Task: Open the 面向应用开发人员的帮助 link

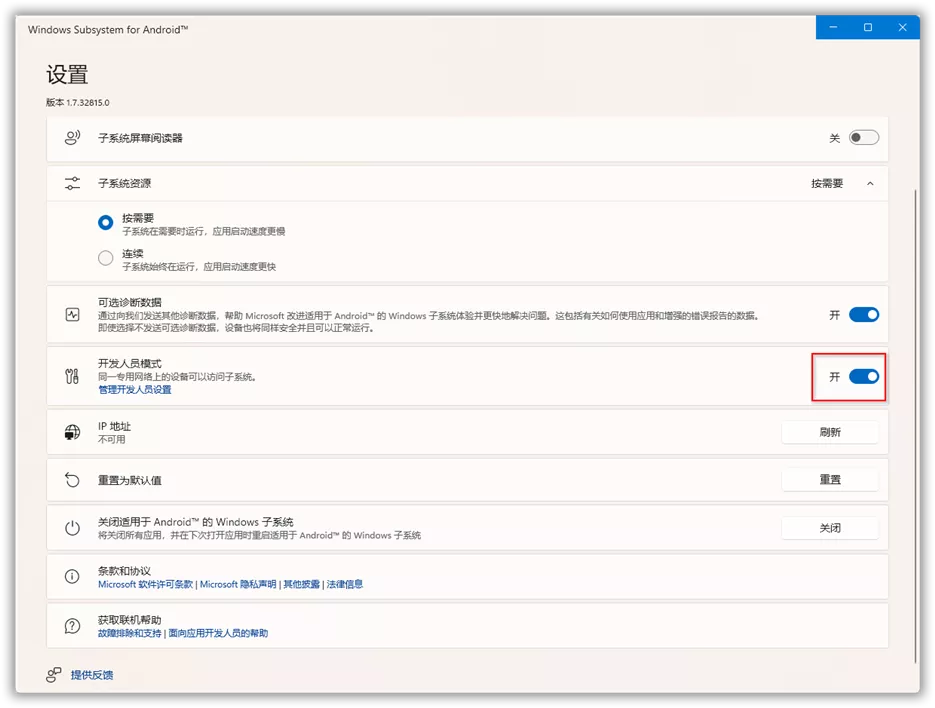Action: (x=218, y=633)
